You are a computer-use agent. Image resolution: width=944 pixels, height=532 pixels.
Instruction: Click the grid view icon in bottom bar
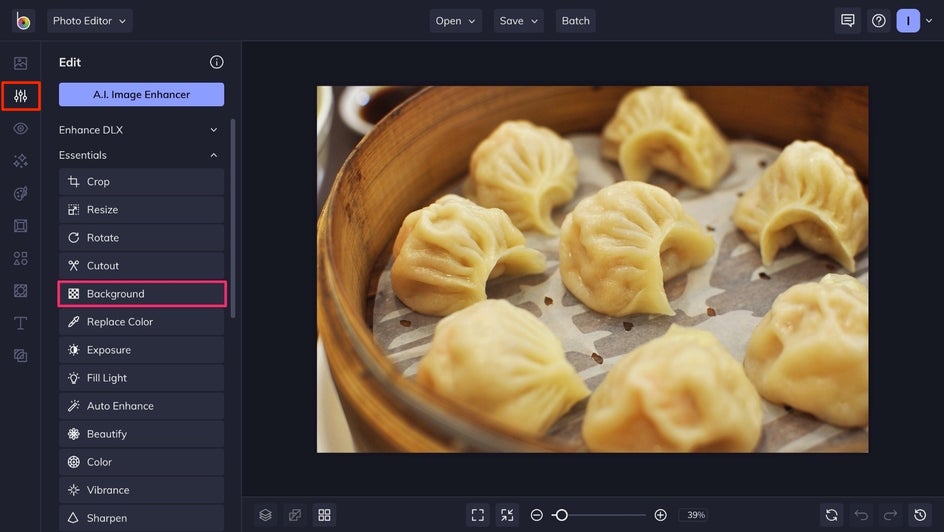(324, 515)
